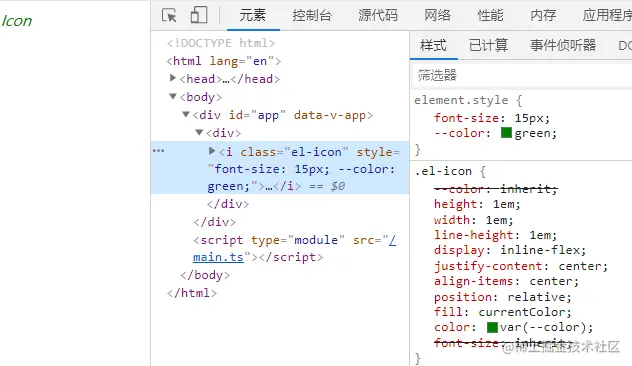Open the 性能 tab
Screen dimensions: 632x366
point(490,15)
